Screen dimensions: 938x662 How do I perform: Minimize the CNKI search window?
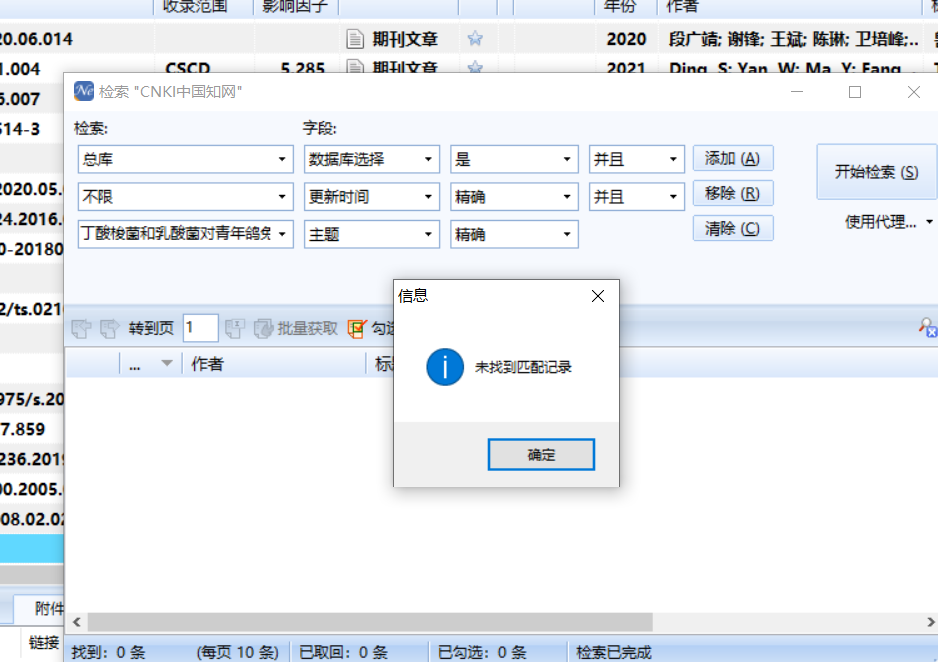(797, 92)
